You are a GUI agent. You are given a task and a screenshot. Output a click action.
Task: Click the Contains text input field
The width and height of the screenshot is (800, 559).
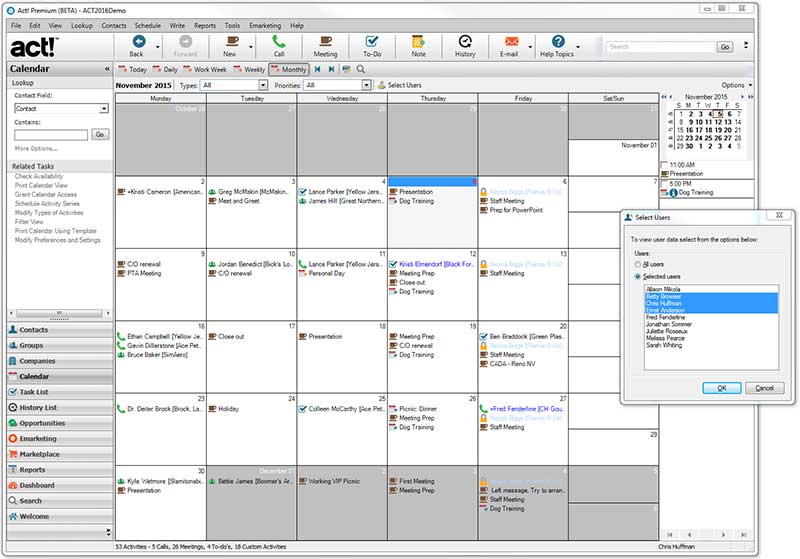[51, 135]
